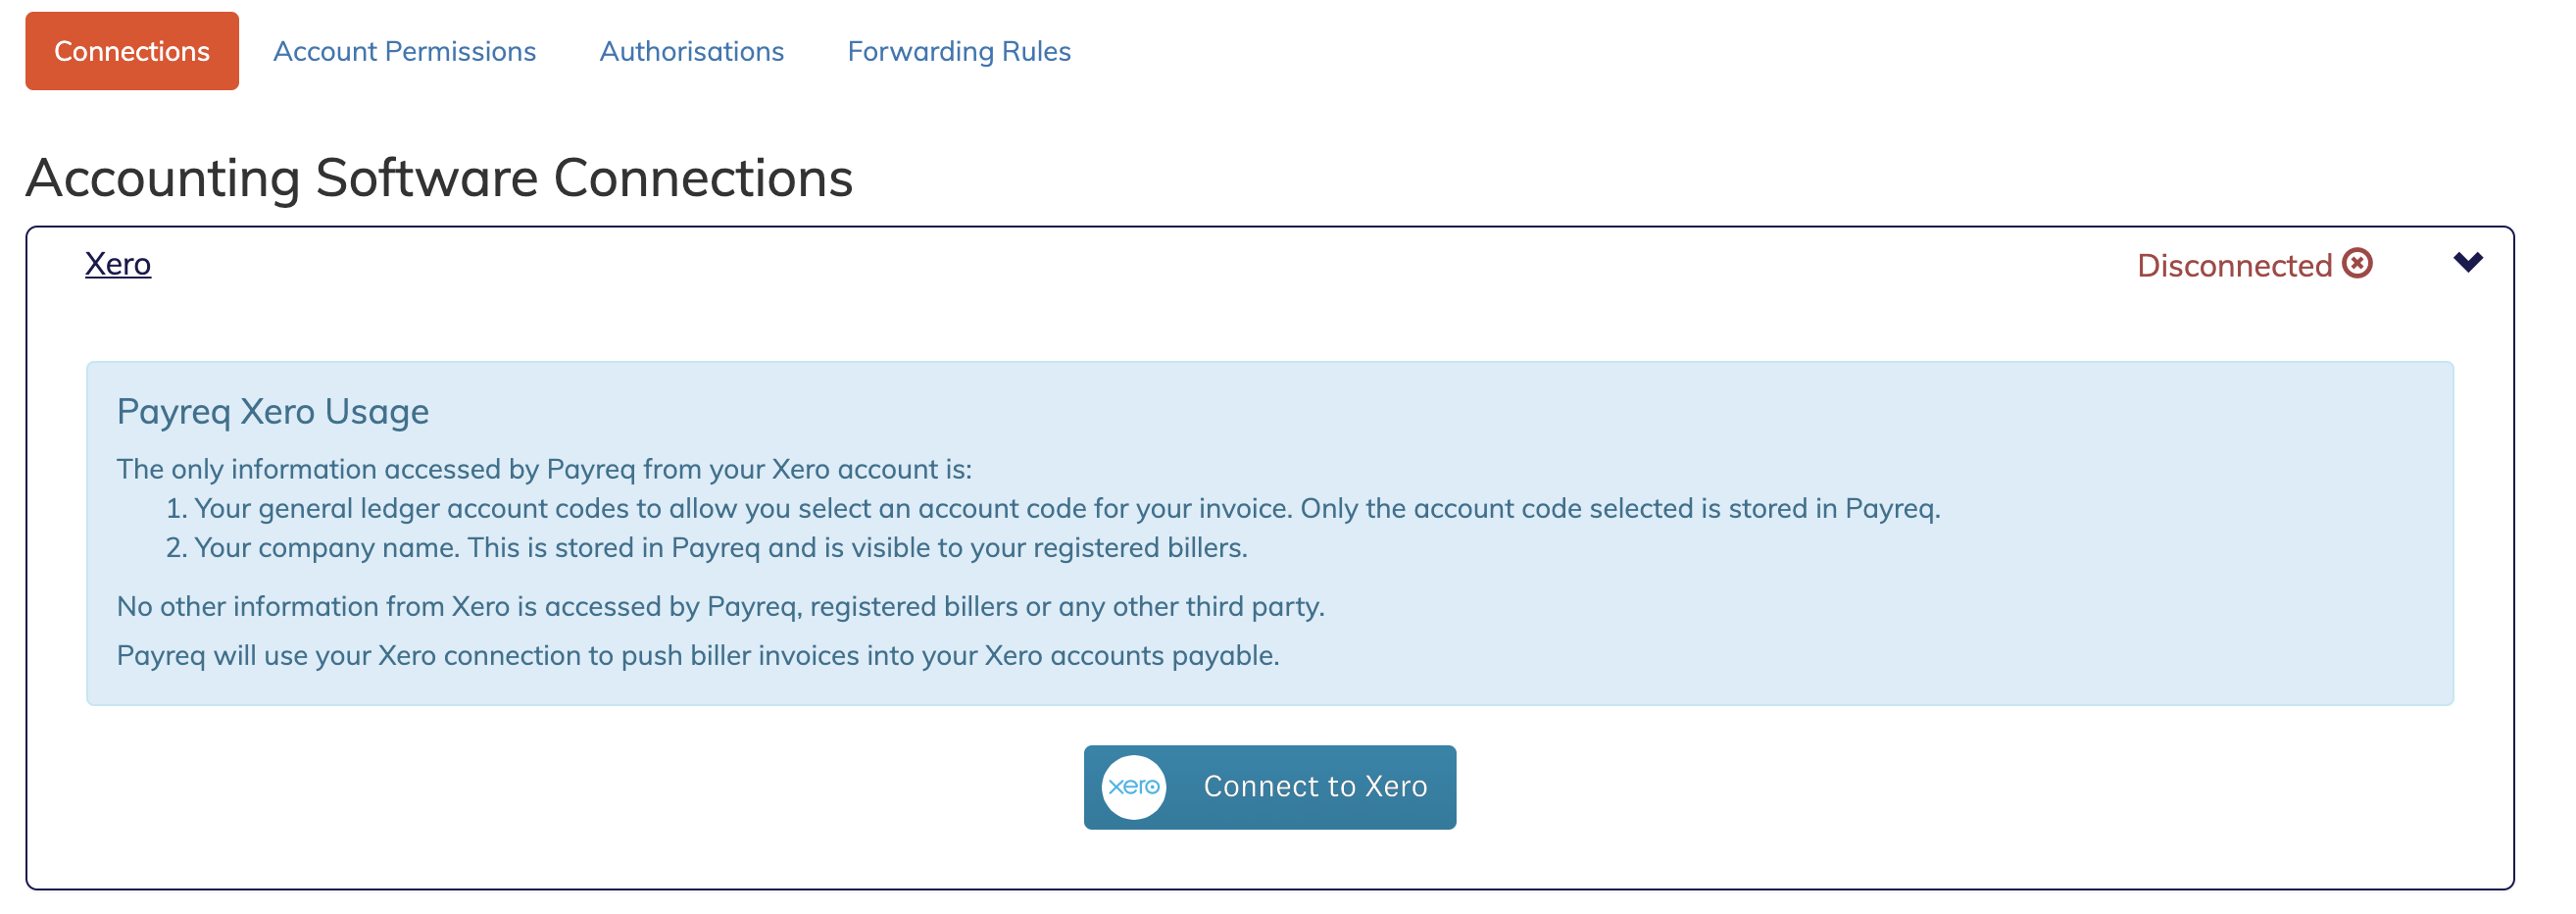
Task: Click the error icon beside the Xero status
Action: [x=2358, y=263]
